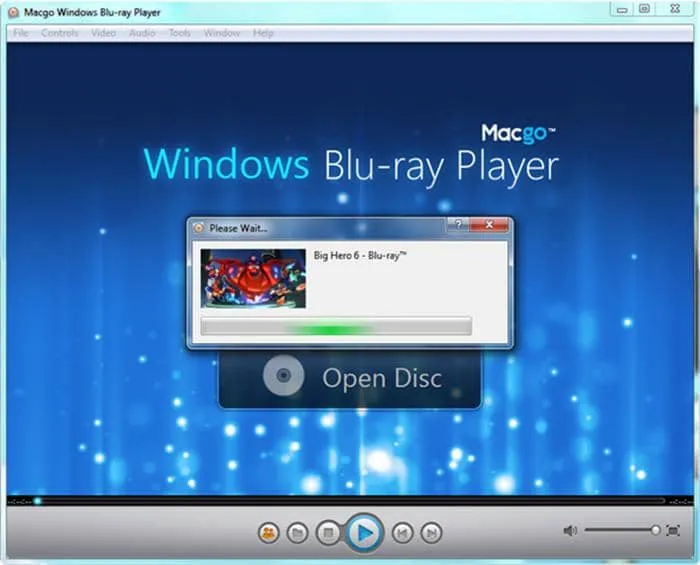700x565 pixels.
Task: Expand the Video menu
Action: coord(103,33)
